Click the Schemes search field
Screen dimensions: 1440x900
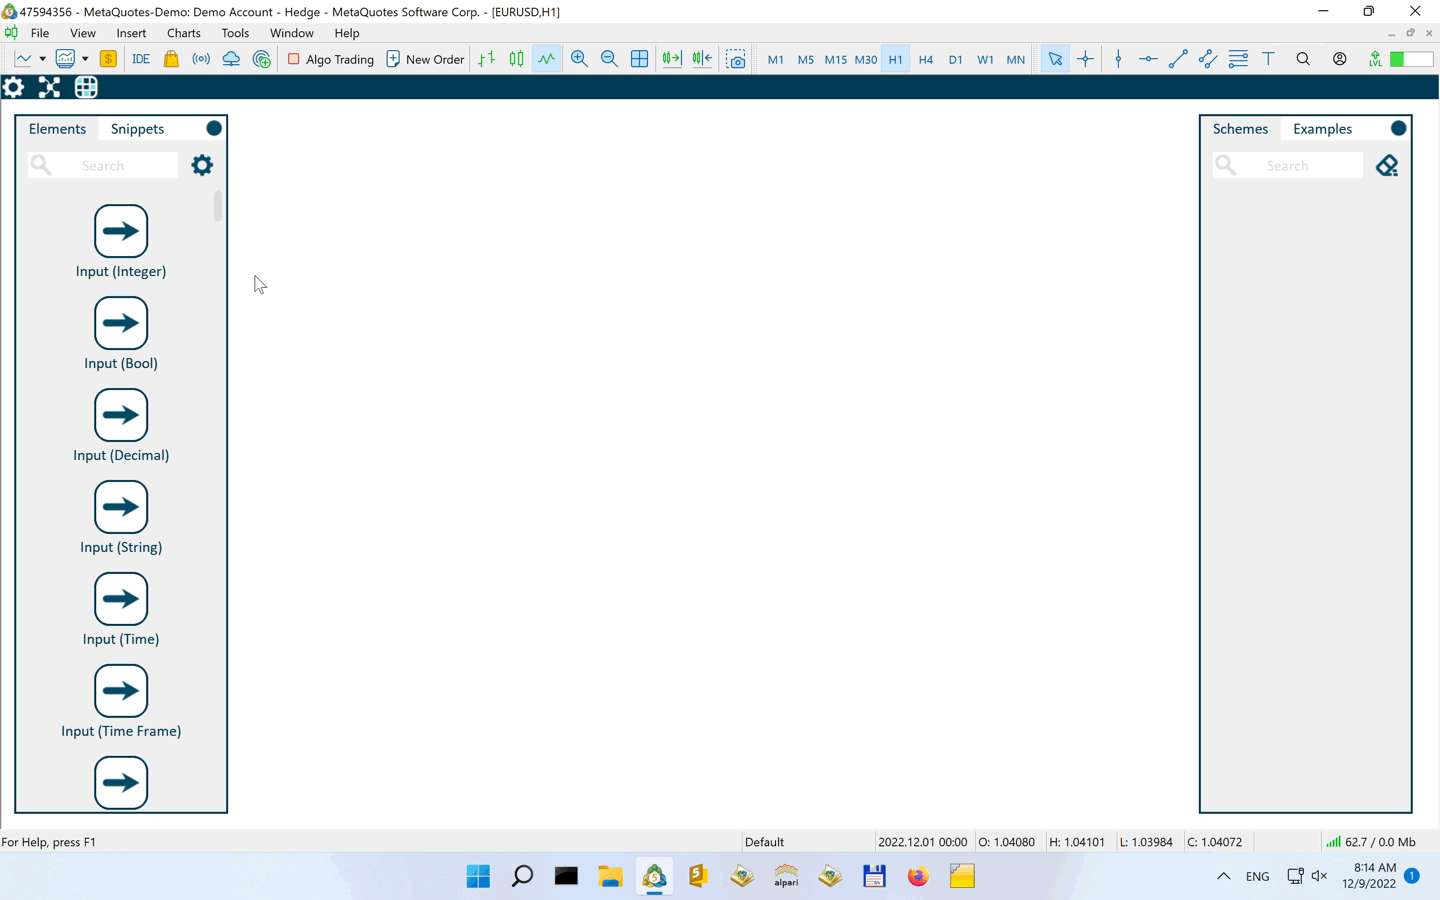(x=1288, y=165)
